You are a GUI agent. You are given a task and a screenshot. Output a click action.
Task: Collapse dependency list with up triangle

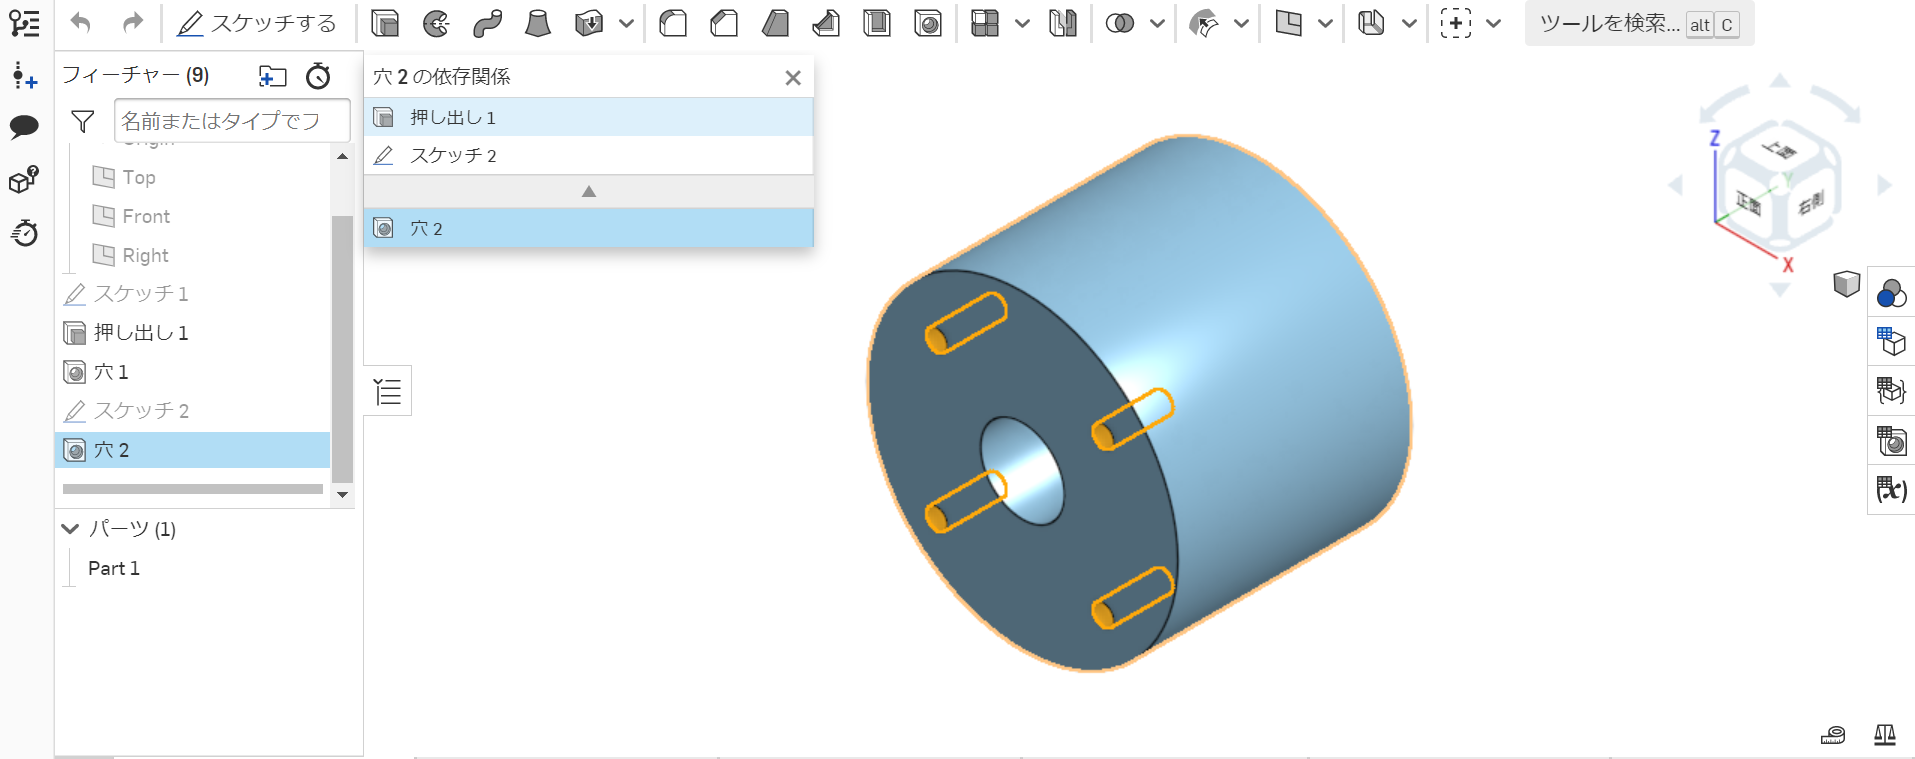tap(589, 191)
